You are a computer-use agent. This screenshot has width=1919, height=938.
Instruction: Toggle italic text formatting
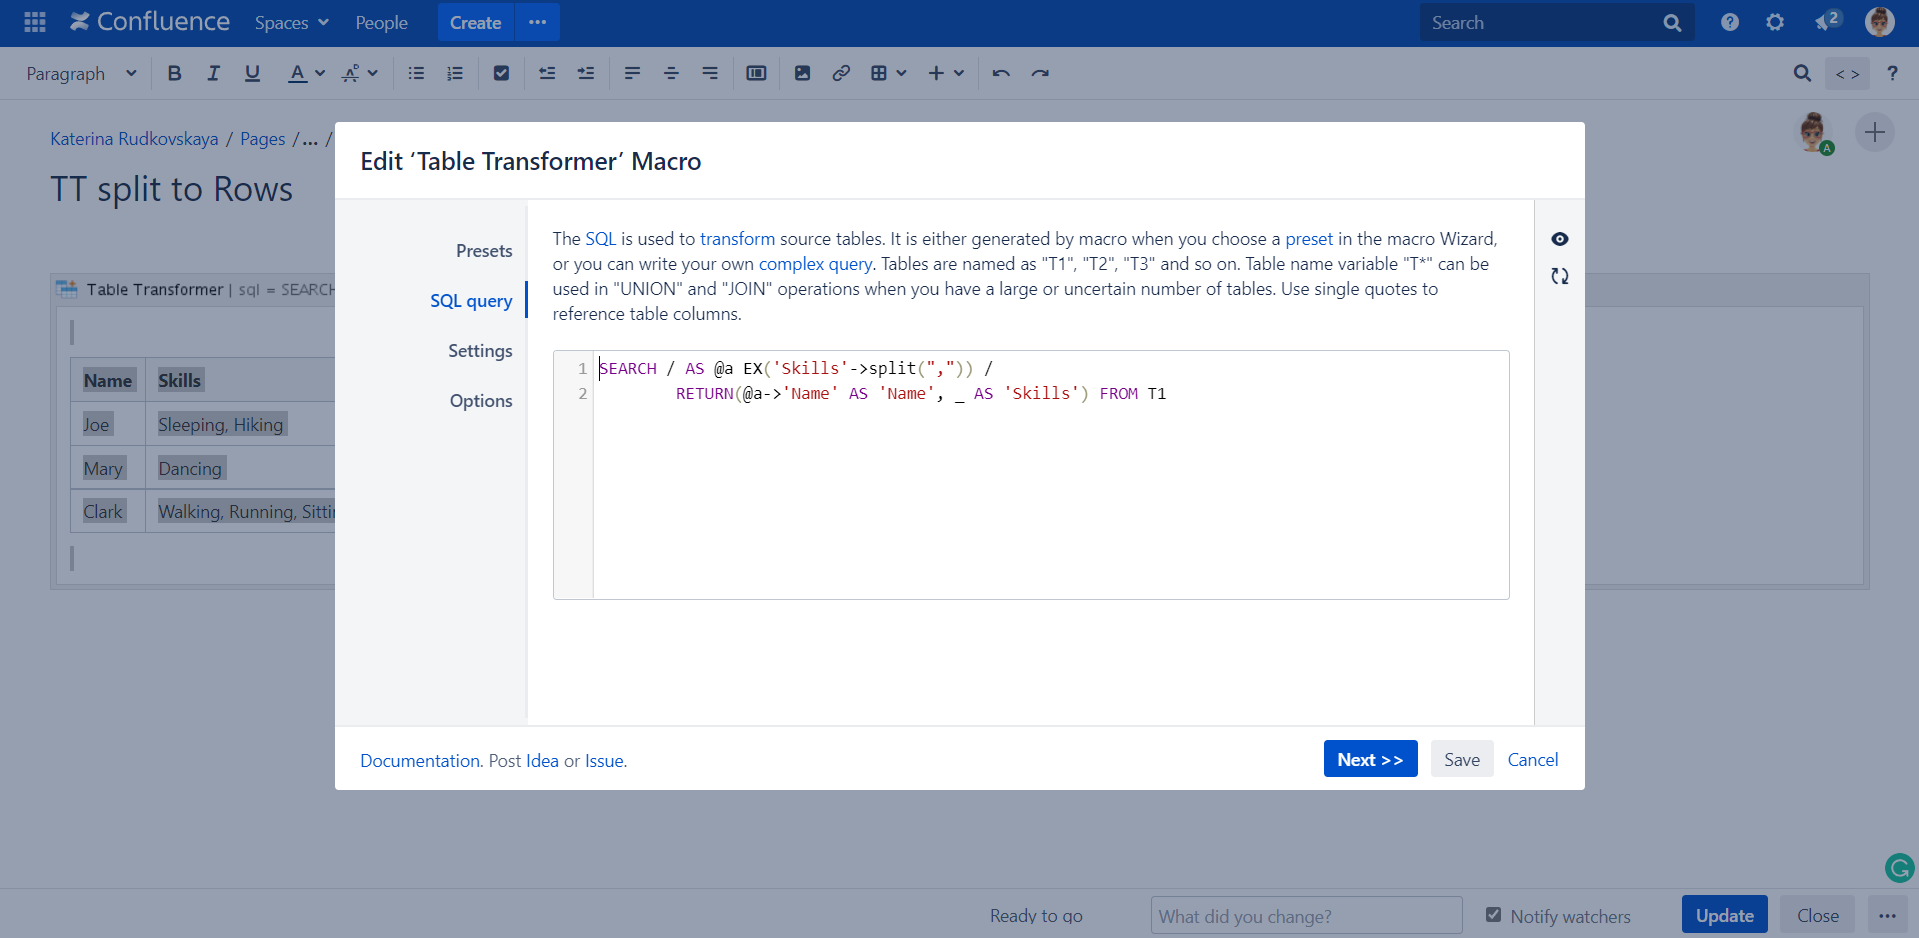click(213, 73)
